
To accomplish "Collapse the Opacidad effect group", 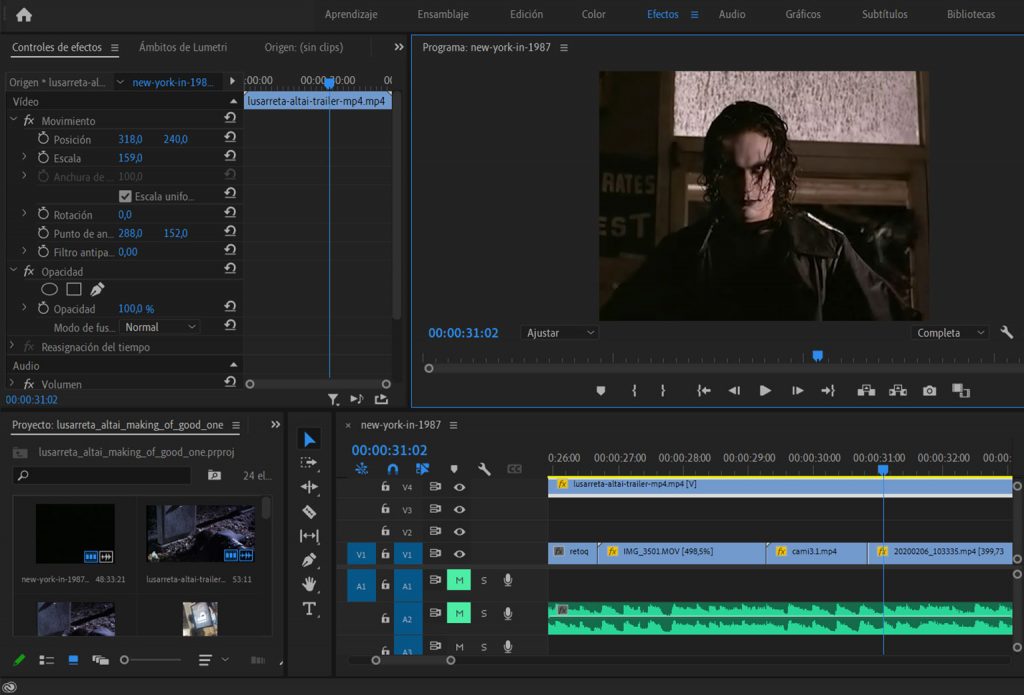I will click(13, 270).
